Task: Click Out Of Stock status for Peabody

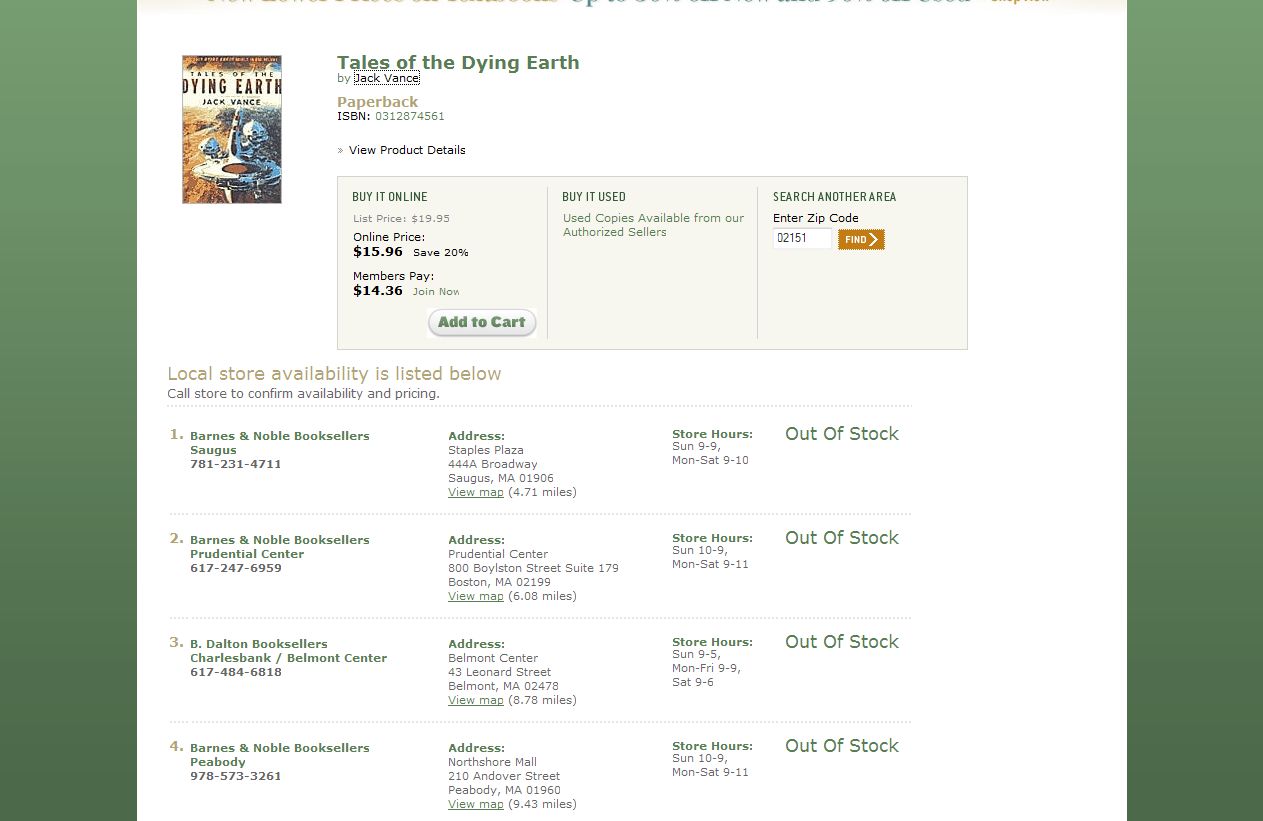Action: coord(842,746)
